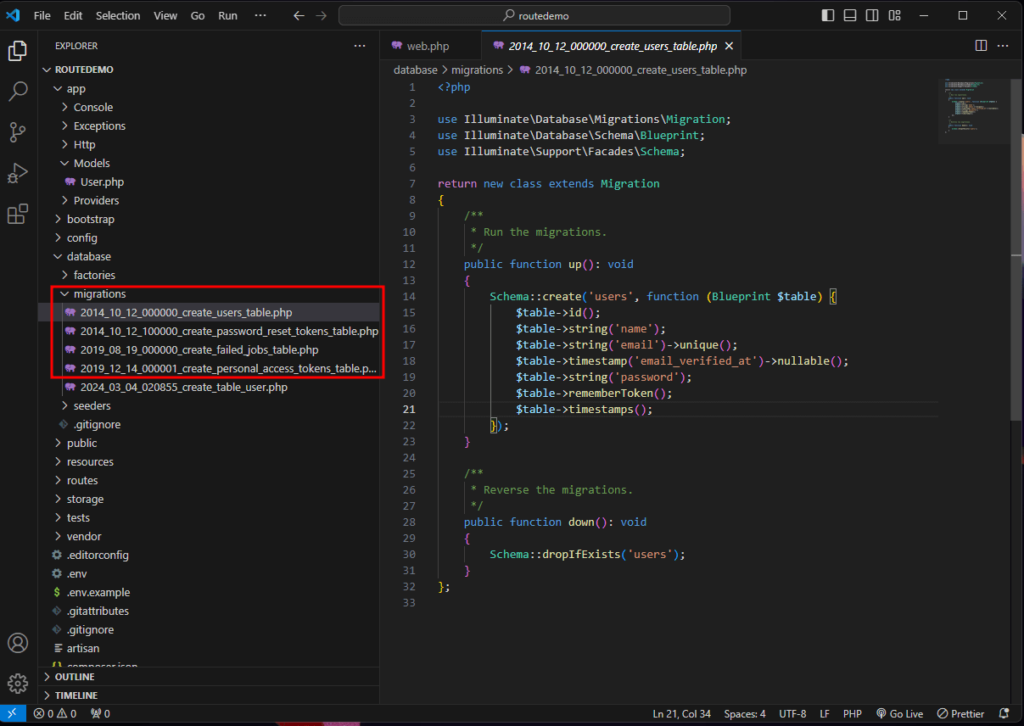Open the Go menu
This screenshot has width=1024, height=726.
(x=197, y=16)
